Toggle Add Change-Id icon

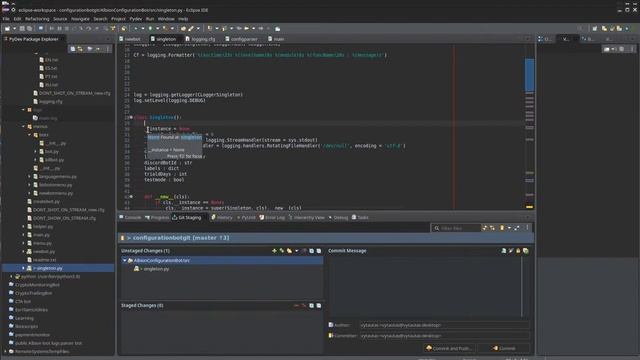point(526,251)
